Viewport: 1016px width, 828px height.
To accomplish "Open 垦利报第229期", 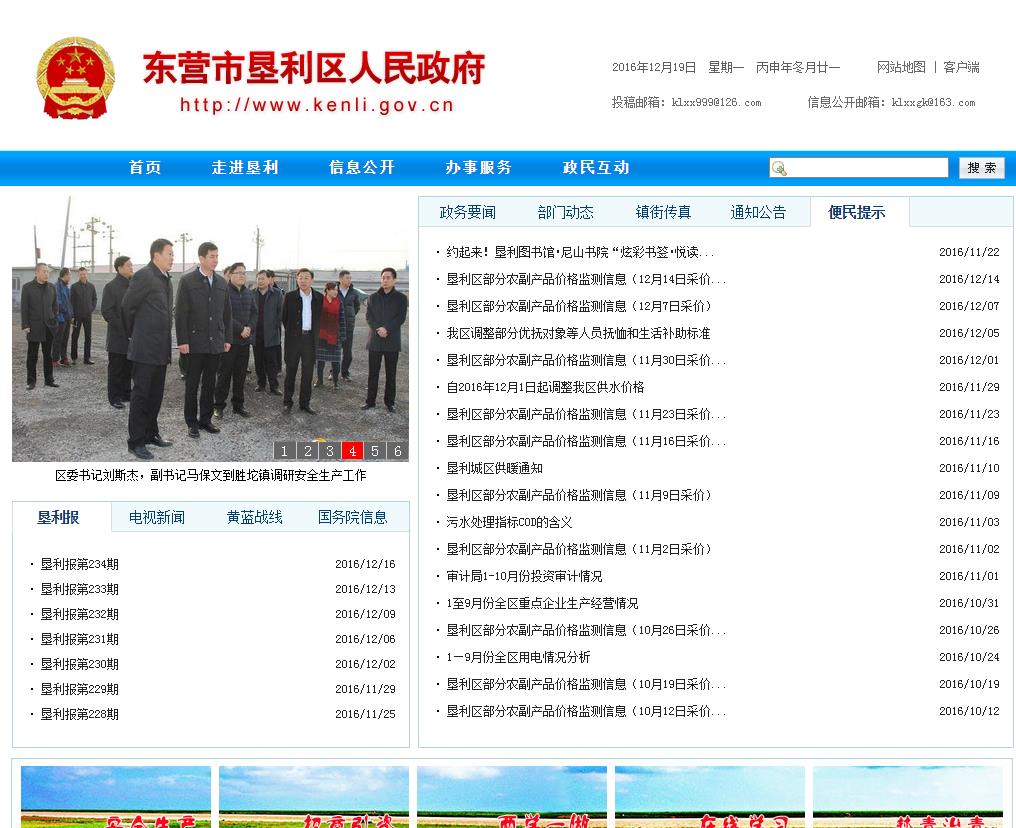I will (x=80, y=689).
